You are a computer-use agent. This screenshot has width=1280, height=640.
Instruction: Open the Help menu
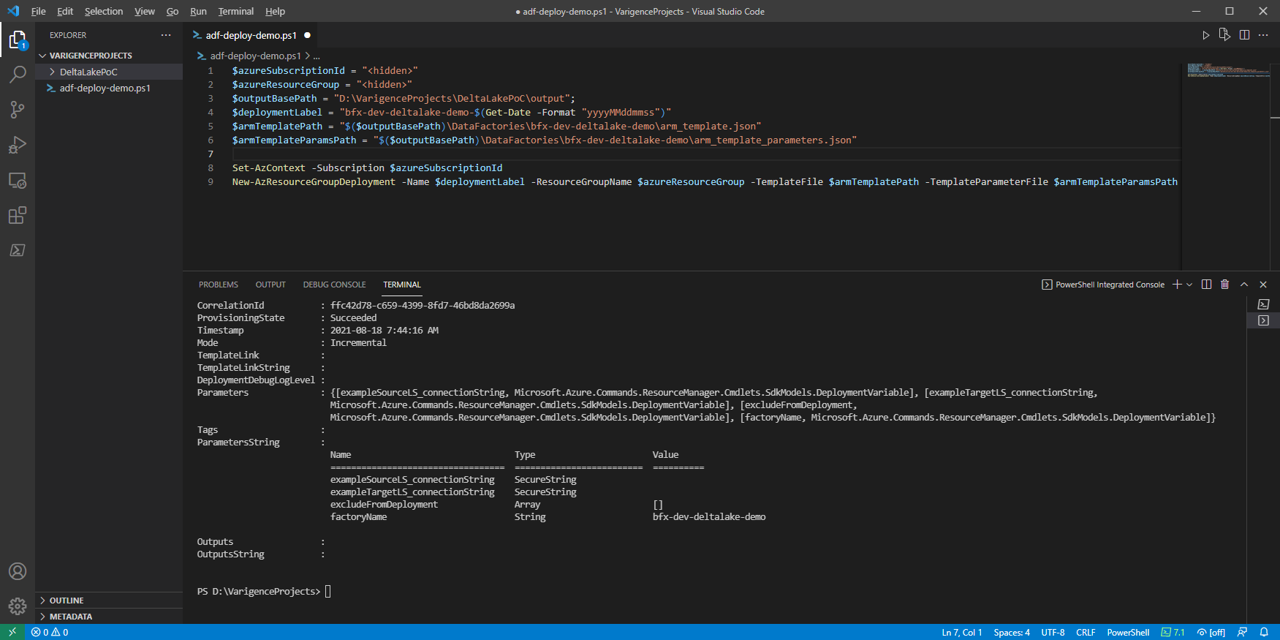pyautogui.click(x=275, y=11)
